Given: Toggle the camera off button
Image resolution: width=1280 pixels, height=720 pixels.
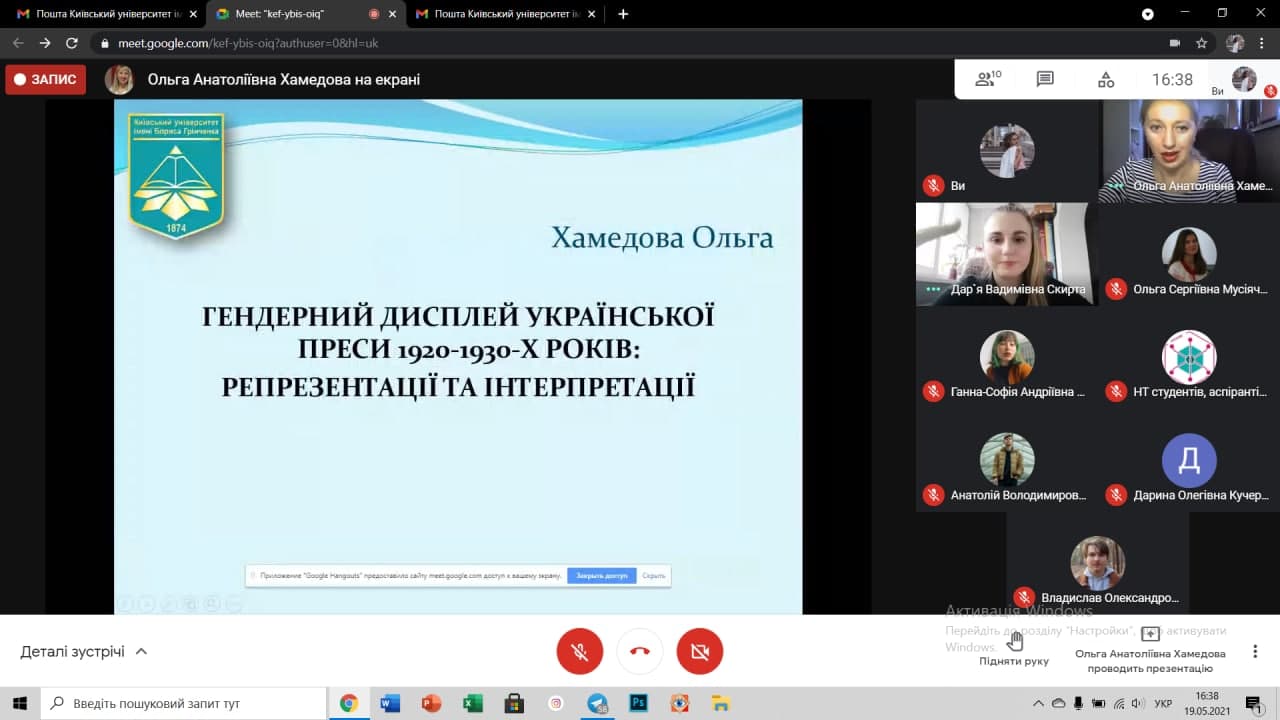Looking at the screenshot, I should click(x=700, y=652).
